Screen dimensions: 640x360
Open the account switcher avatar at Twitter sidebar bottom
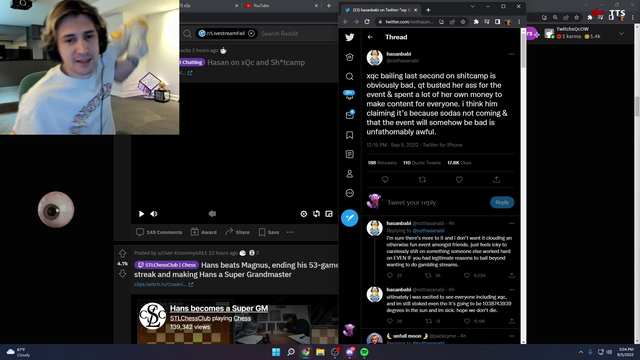click(349, 330)
